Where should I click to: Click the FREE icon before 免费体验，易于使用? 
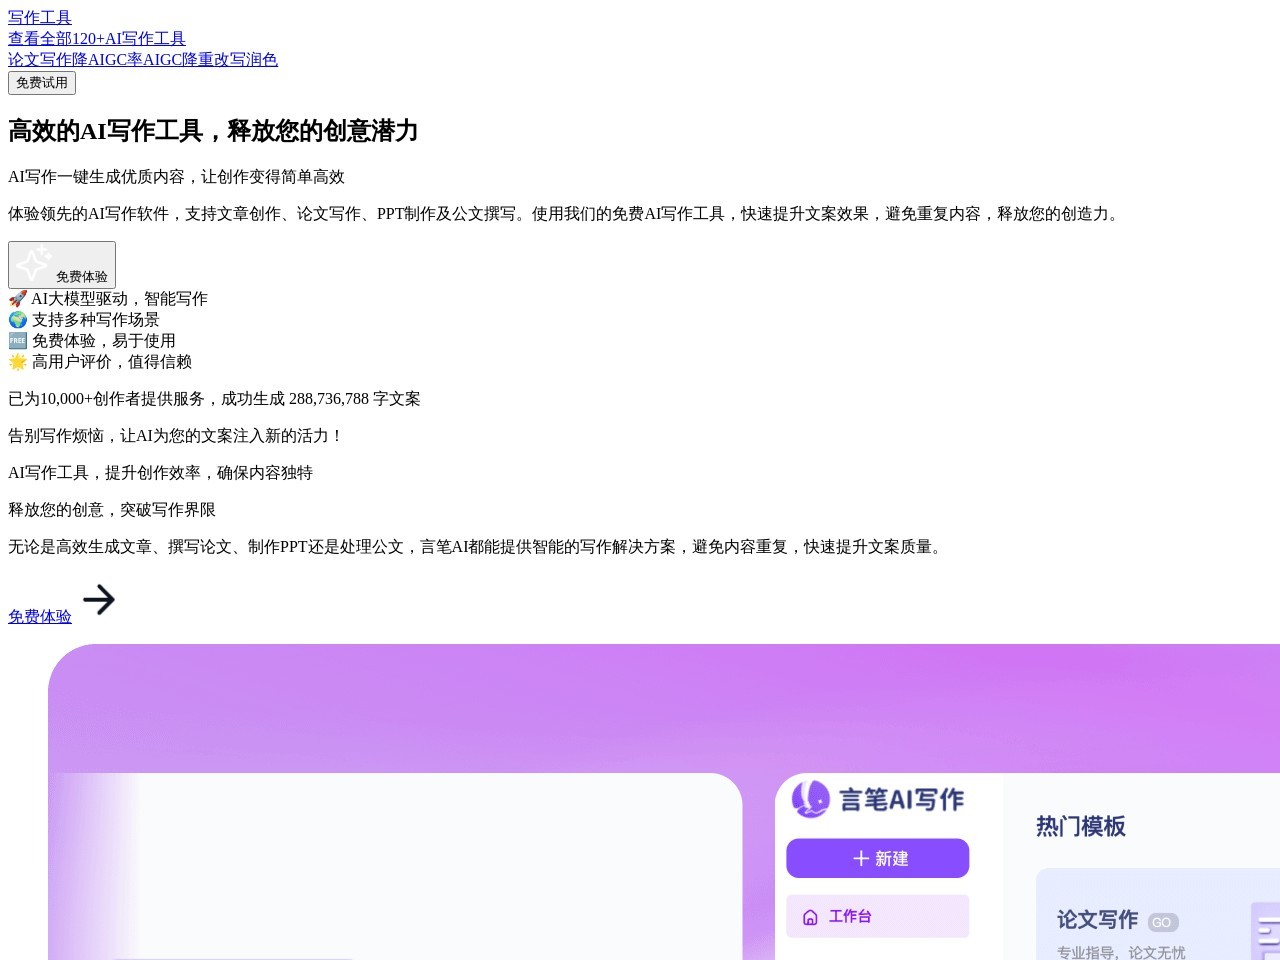17,340
